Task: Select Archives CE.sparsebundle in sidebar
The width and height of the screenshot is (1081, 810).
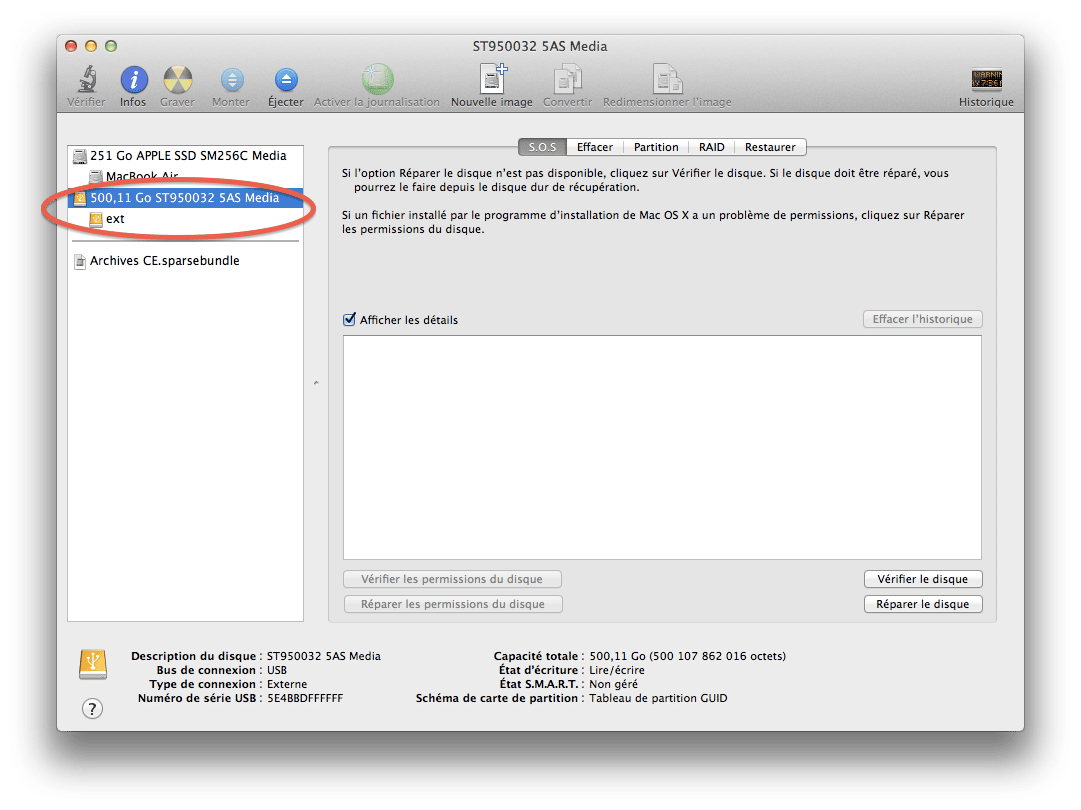Action: [x=185, y=261]
